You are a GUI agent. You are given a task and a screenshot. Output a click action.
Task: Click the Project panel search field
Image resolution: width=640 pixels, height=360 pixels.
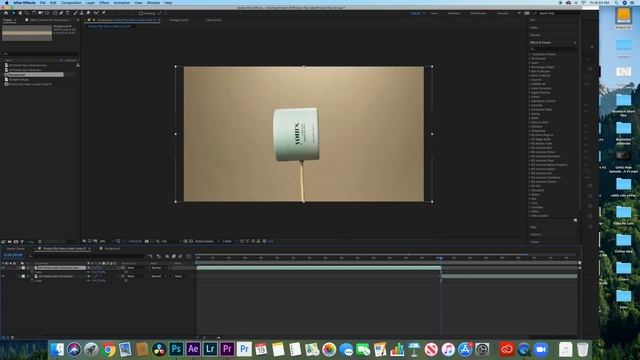(x=40, y=53)
